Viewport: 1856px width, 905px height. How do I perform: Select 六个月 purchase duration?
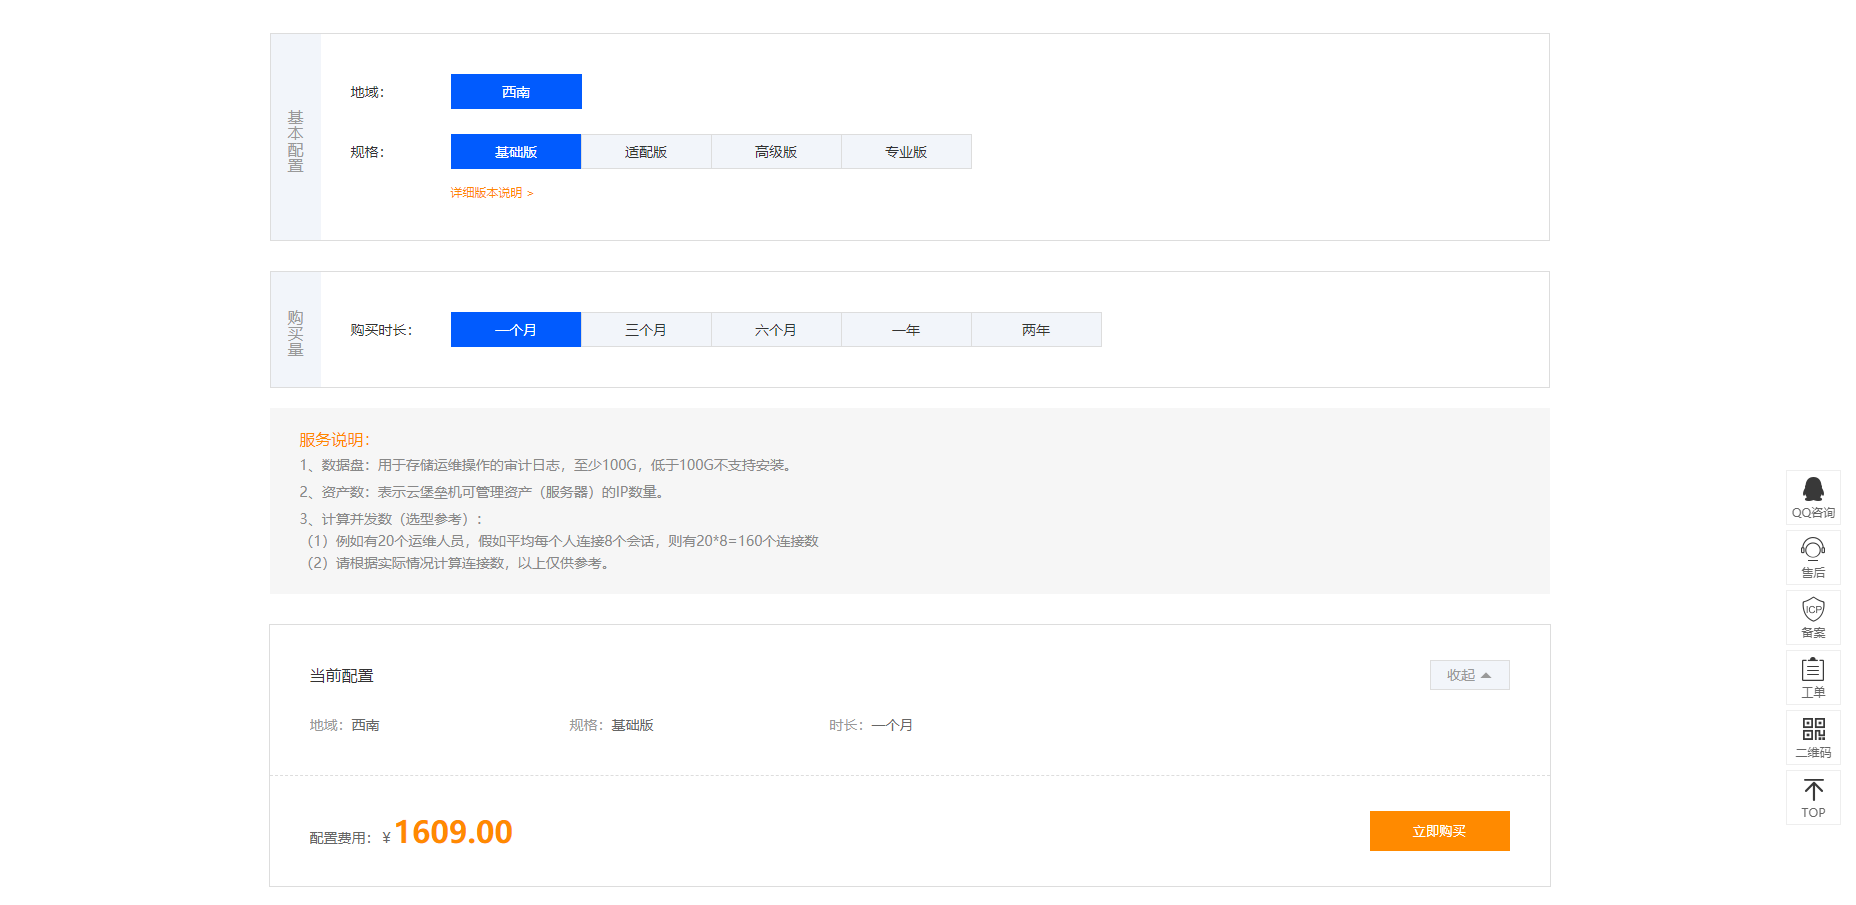coord(776,329)
